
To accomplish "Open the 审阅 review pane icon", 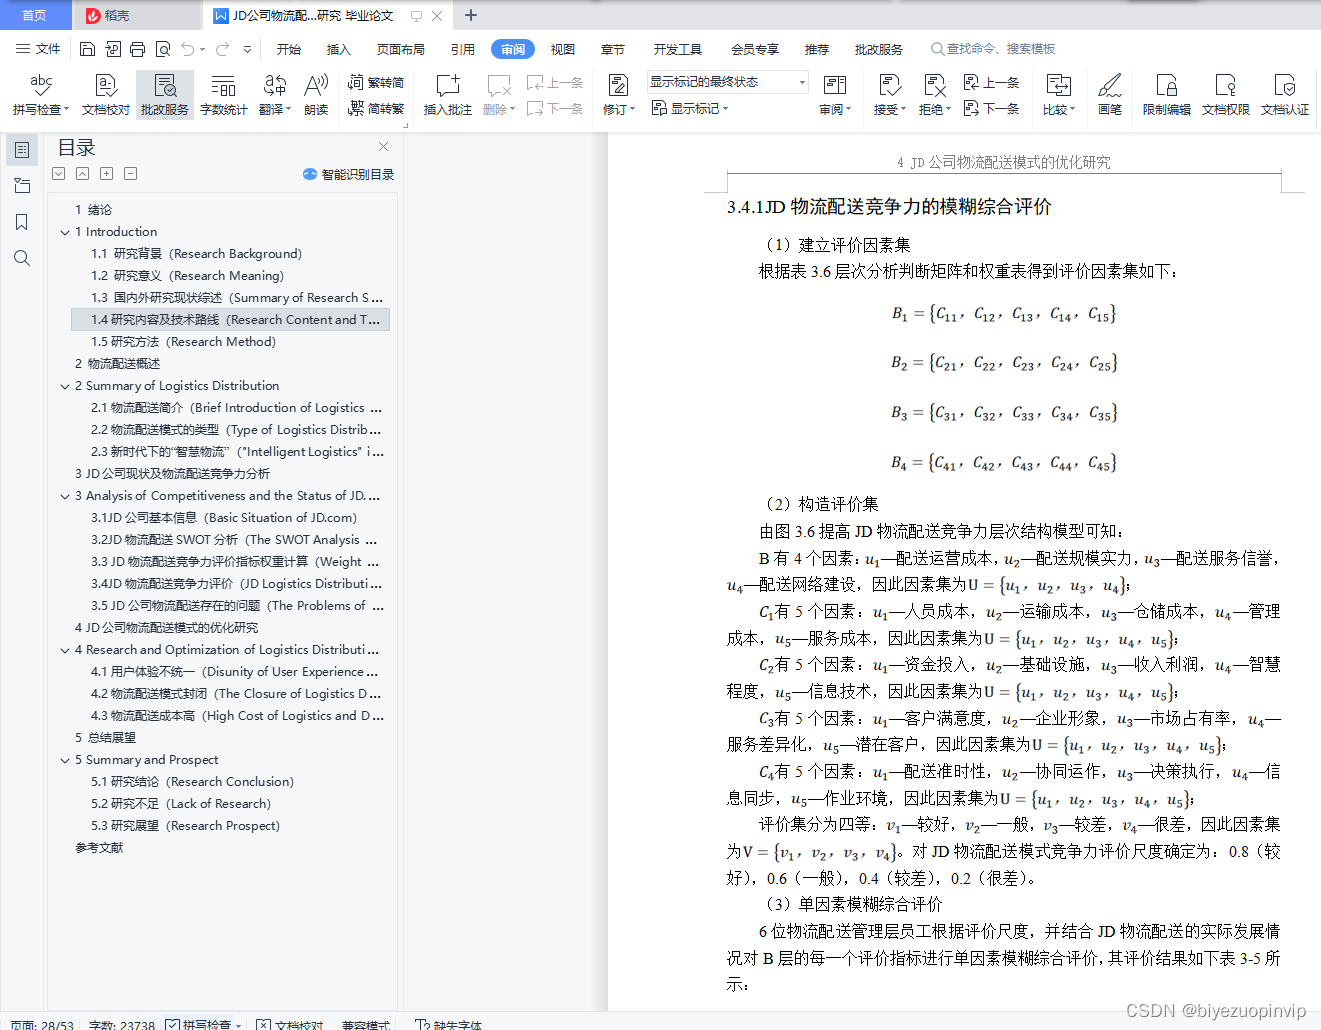I will pos(835,95).
